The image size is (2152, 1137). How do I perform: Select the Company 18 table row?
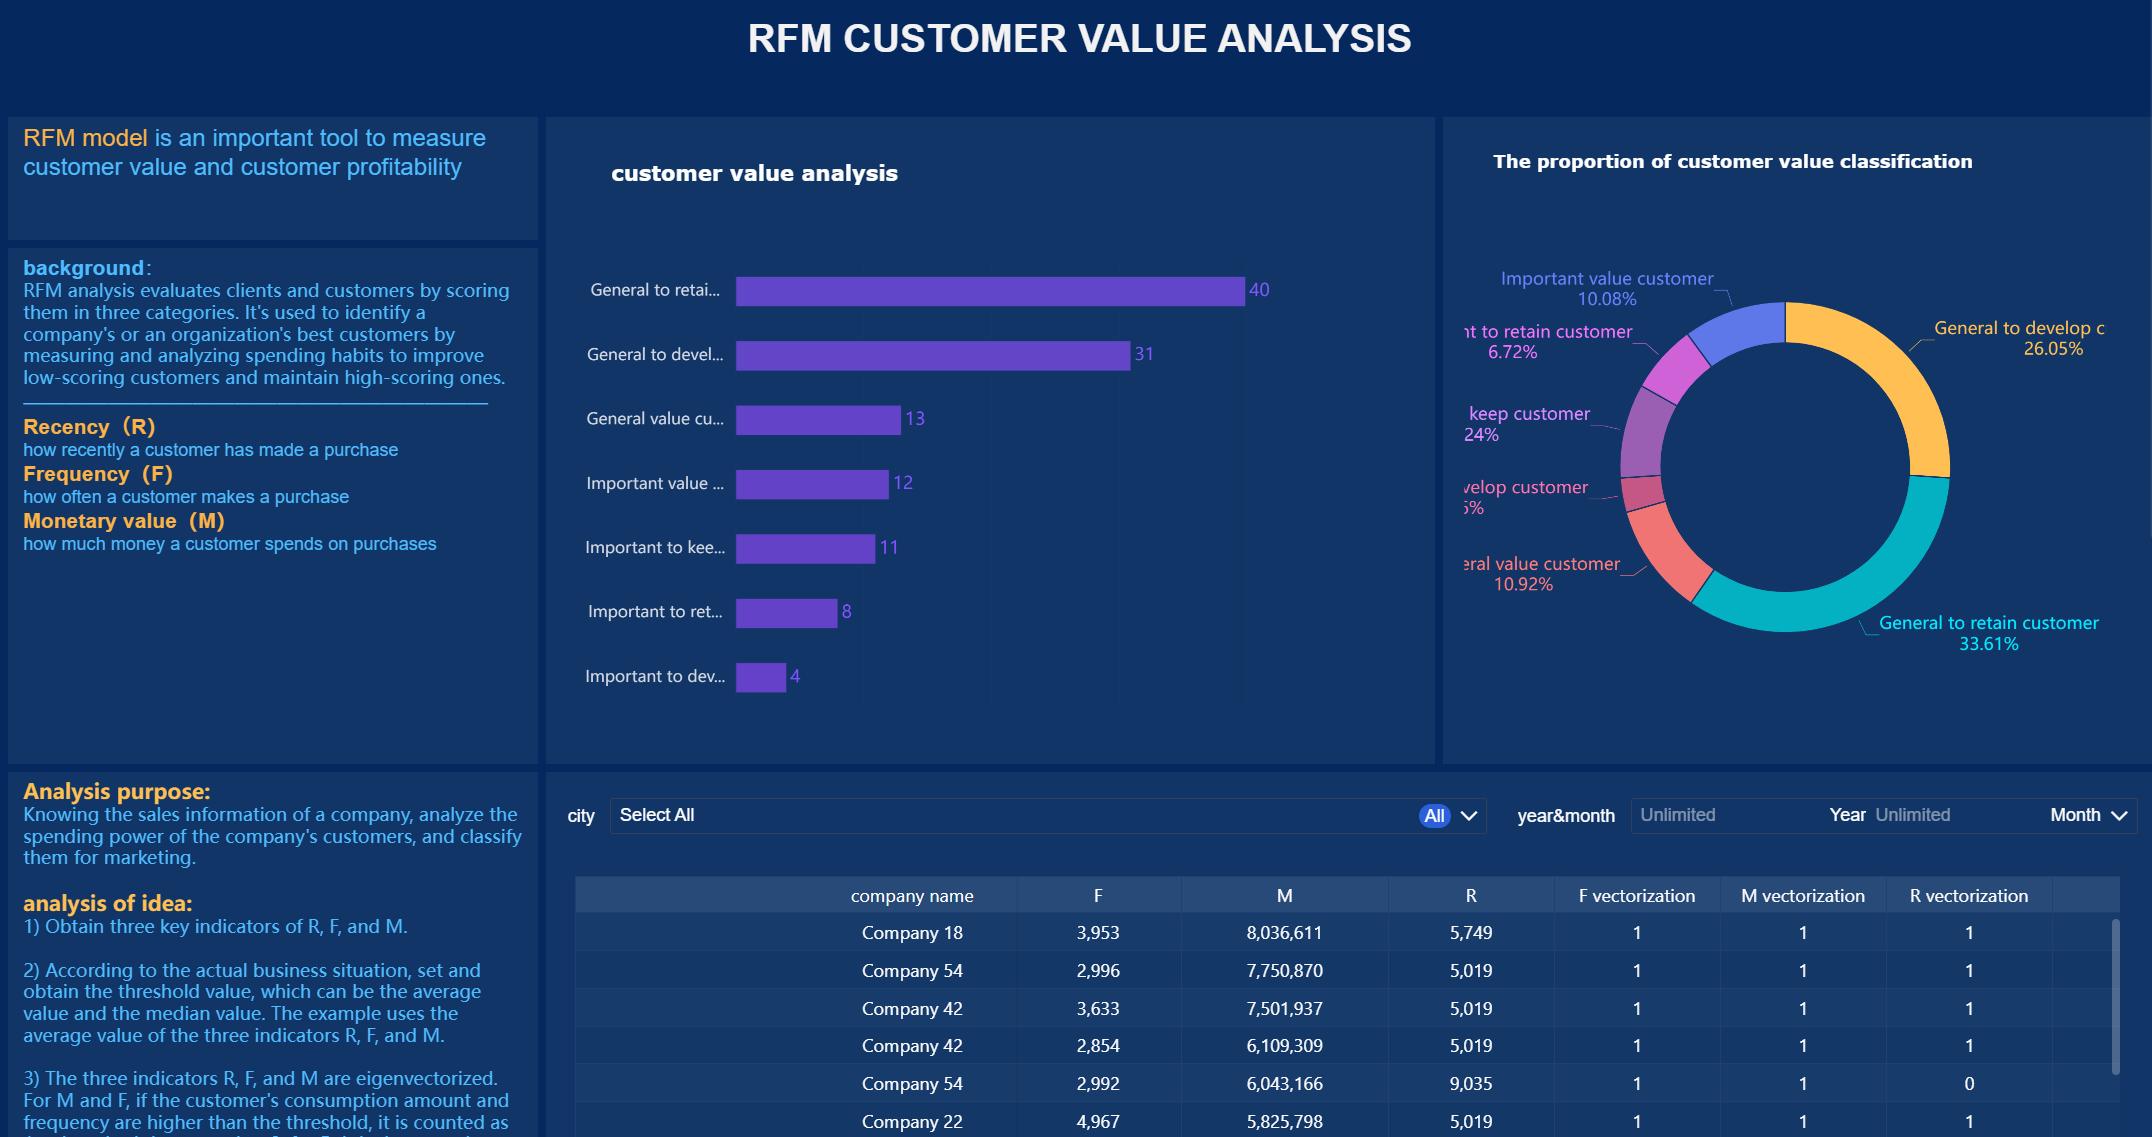pos(911,932)
